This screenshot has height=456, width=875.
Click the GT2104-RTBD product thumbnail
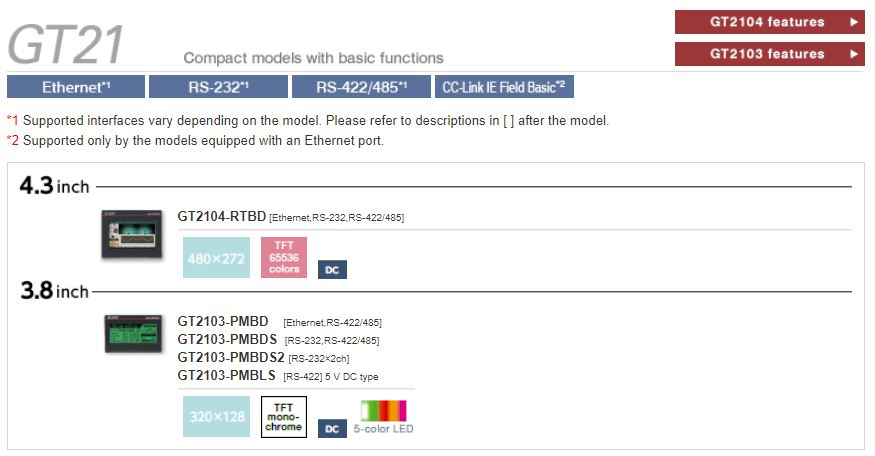point(132,235)
